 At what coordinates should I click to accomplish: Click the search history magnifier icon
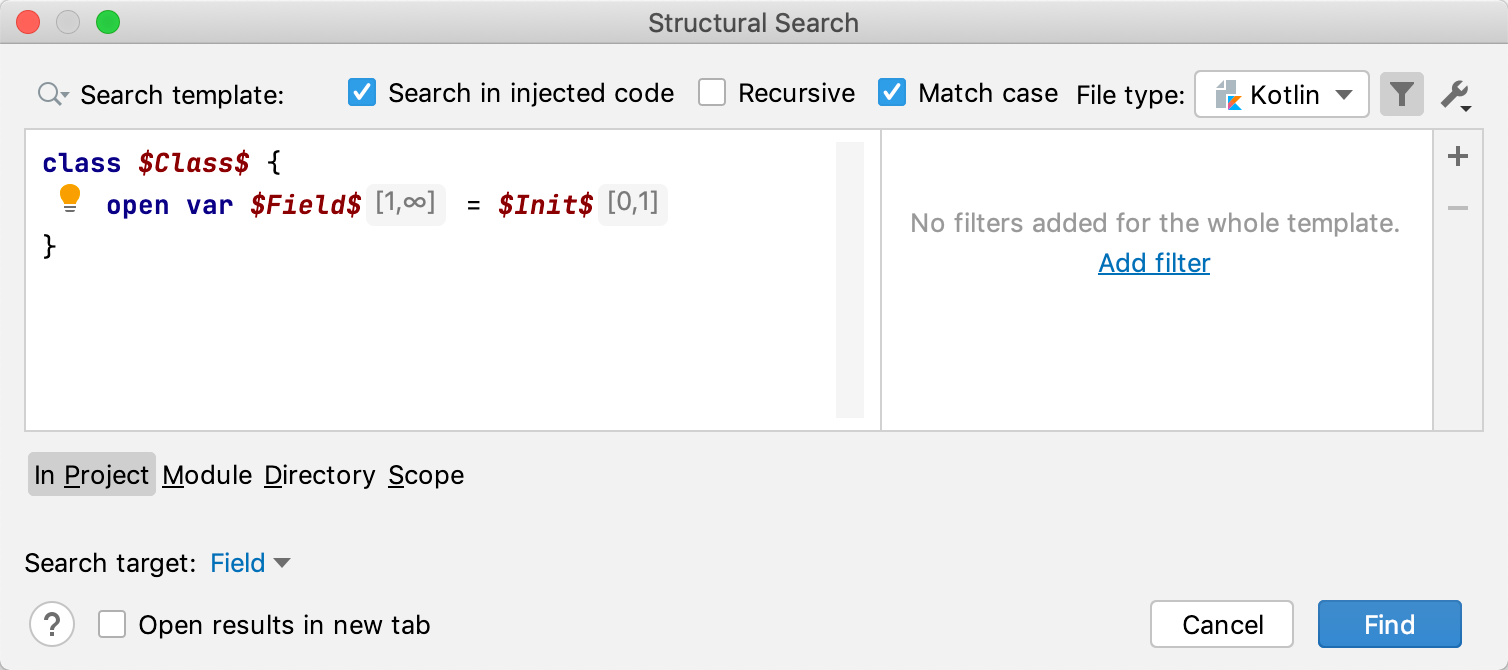pyautogui.click(x=52, y=95)
